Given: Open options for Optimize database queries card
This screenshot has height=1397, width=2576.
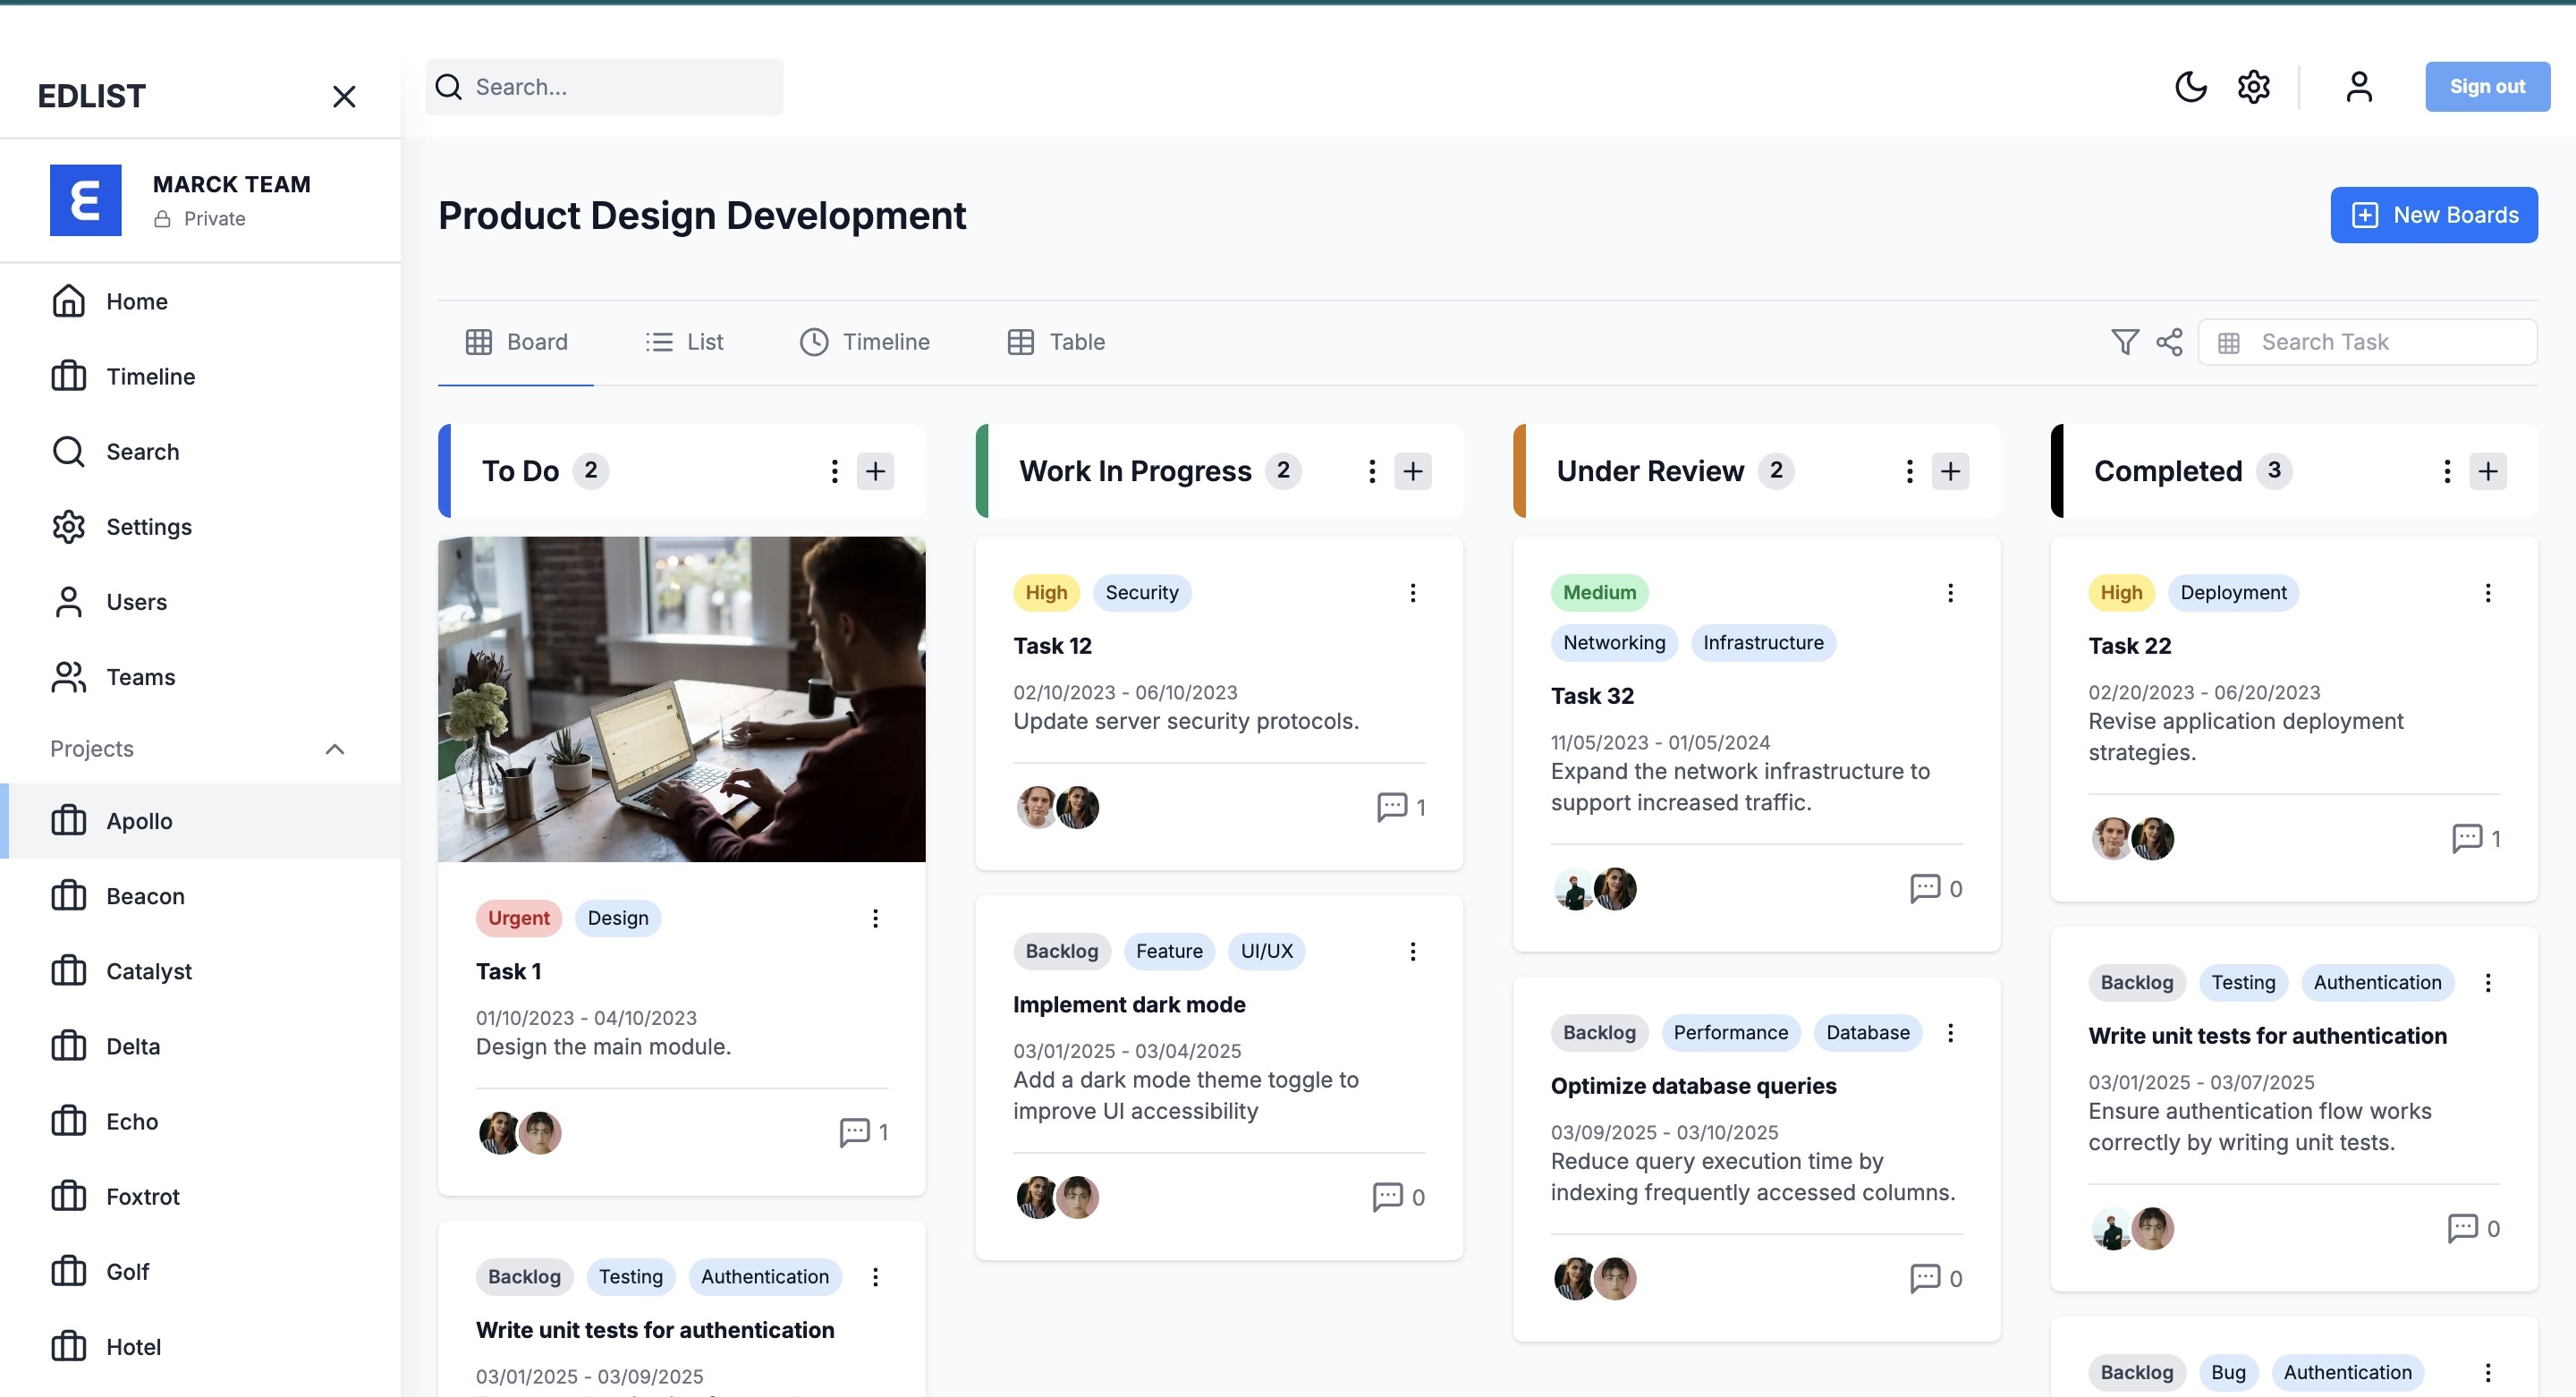Looking at the screenshot, I should (1950, 1033).
